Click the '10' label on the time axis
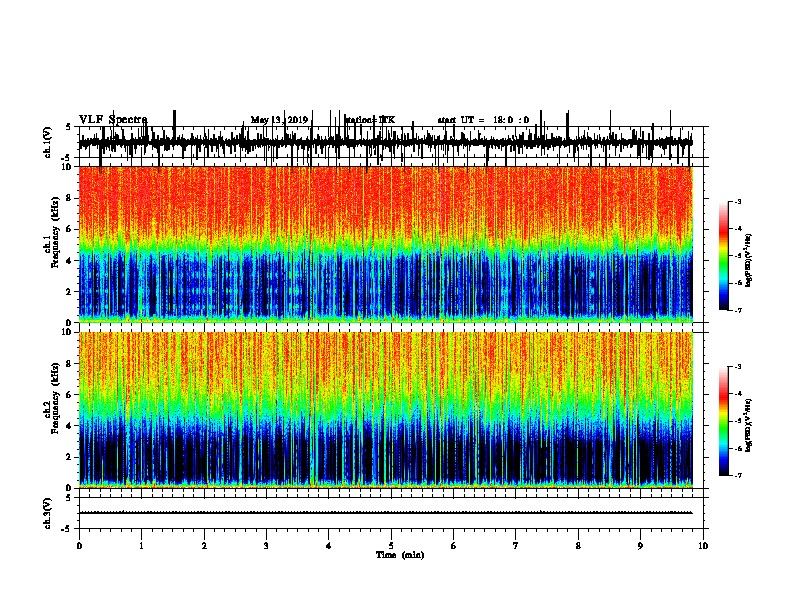The width and height of the screenshot is (792, 612). pyautogui.click(x=703, y=546)
